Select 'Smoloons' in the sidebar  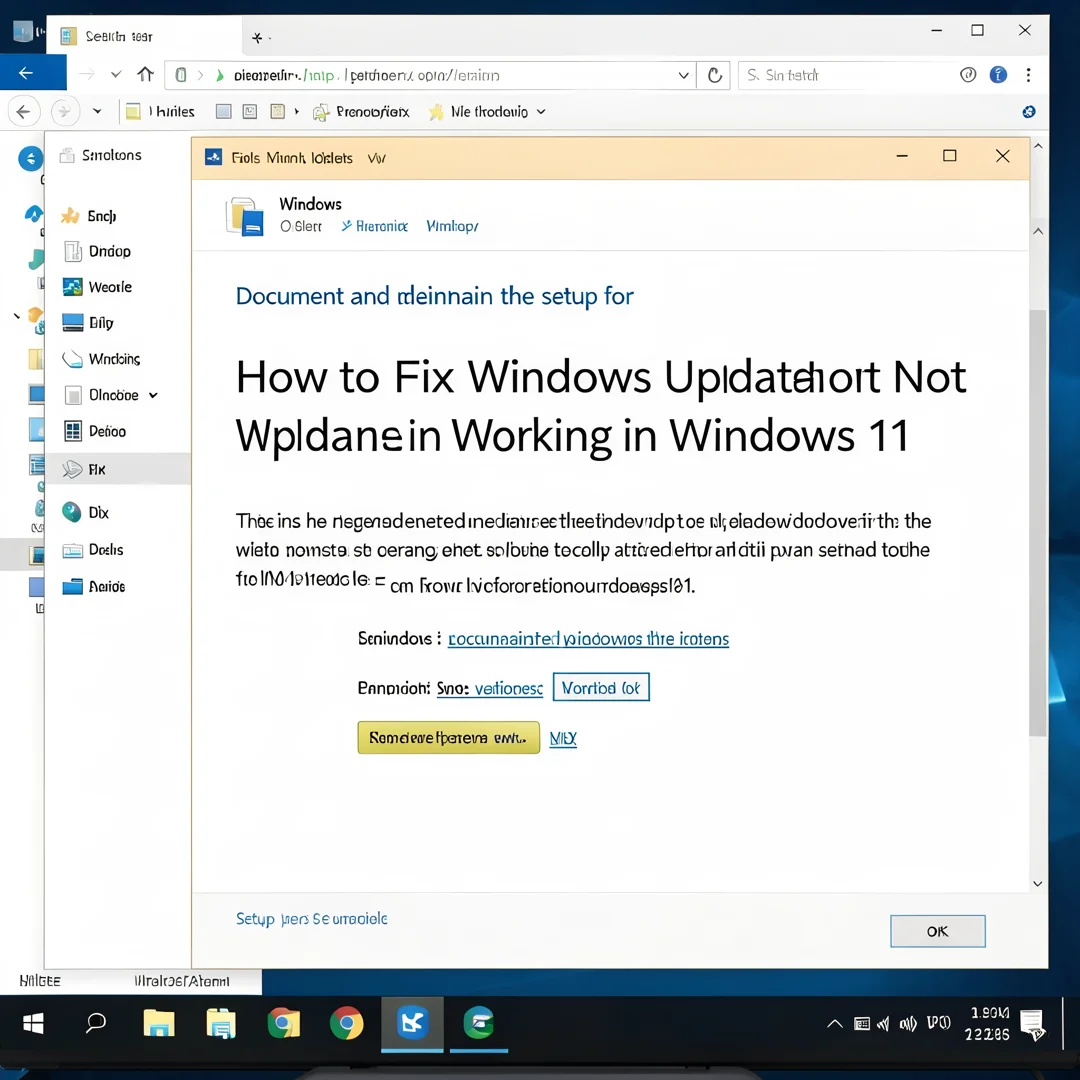(101, 156)
